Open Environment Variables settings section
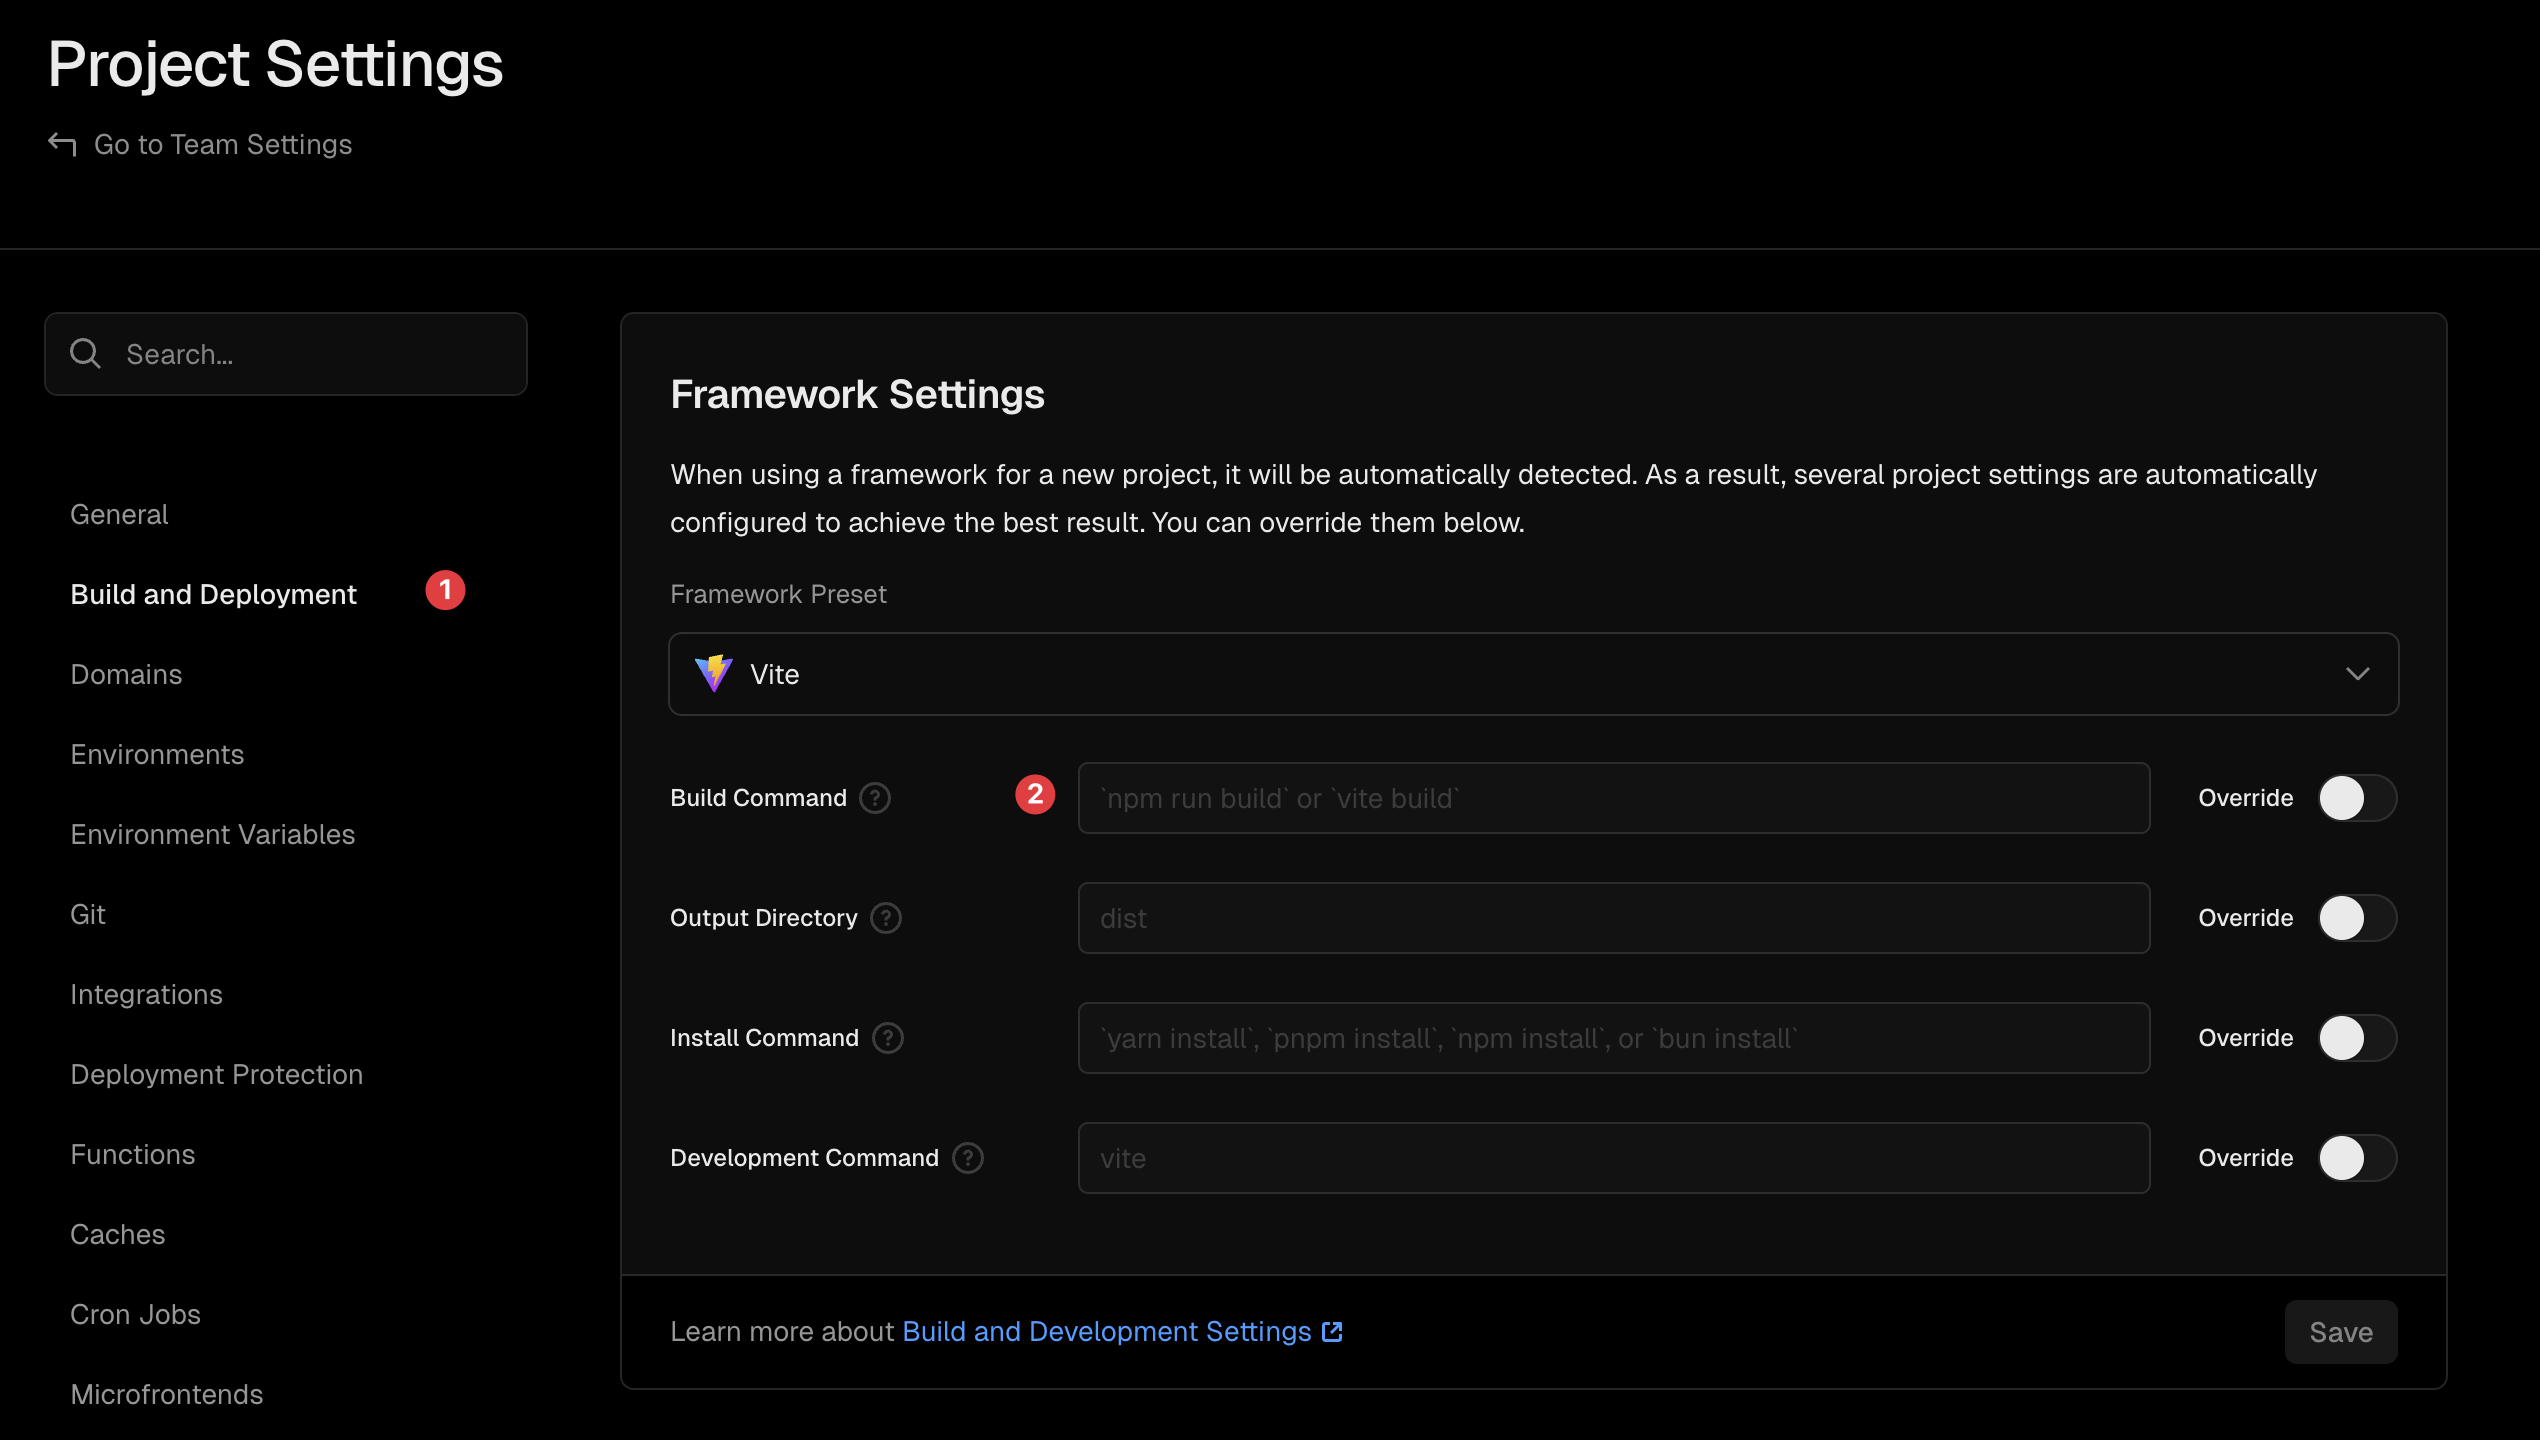2540x1440 pixels. point(213,834)
